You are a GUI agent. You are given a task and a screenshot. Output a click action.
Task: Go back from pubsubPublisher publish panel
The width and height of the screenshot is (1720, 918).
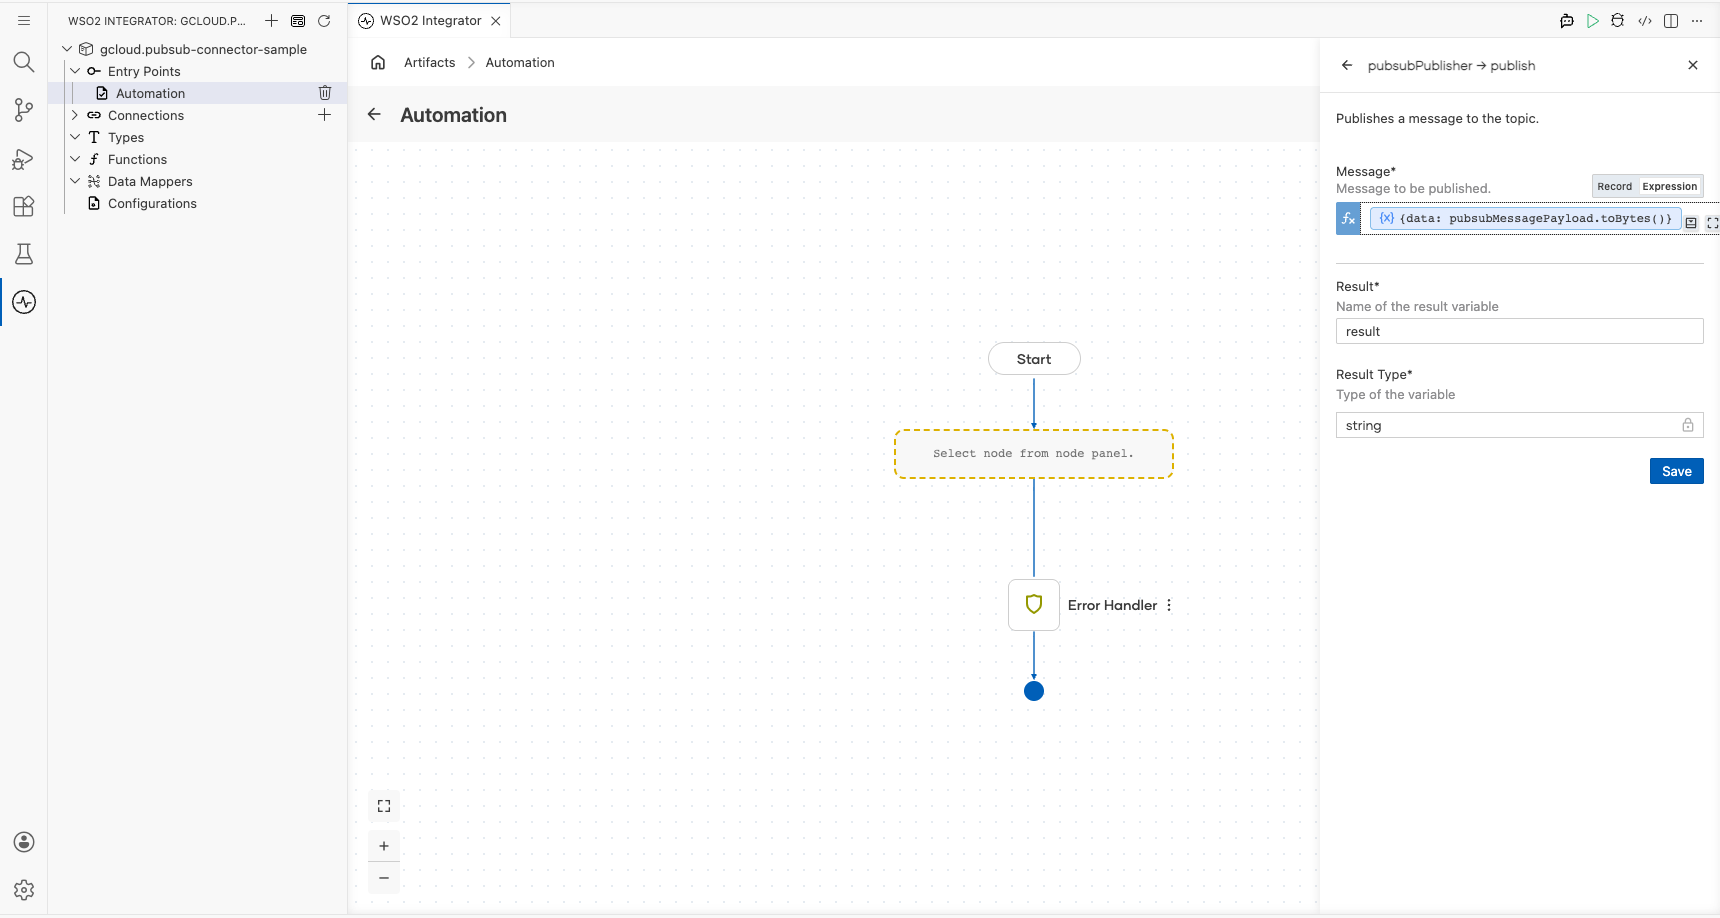coord(1347,65)
